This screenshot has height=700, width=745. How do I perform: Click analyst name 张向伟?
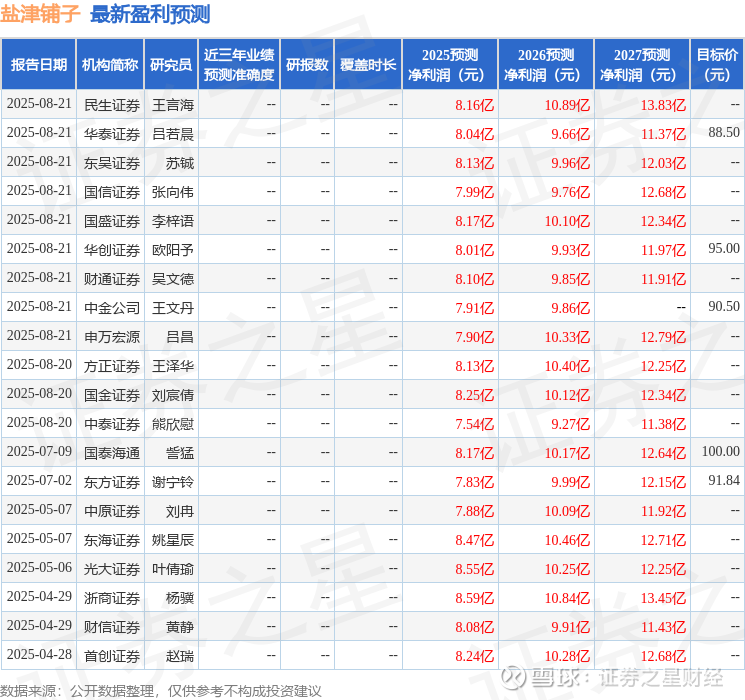tap(173, 192)
